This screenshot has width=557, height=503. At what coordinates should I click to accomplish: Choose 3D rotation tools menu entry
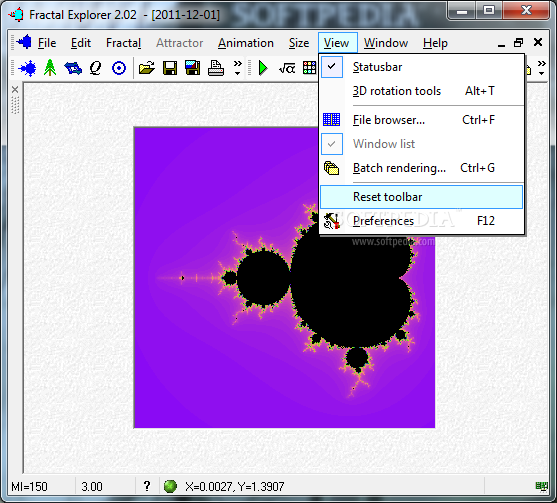click(422, 91)
